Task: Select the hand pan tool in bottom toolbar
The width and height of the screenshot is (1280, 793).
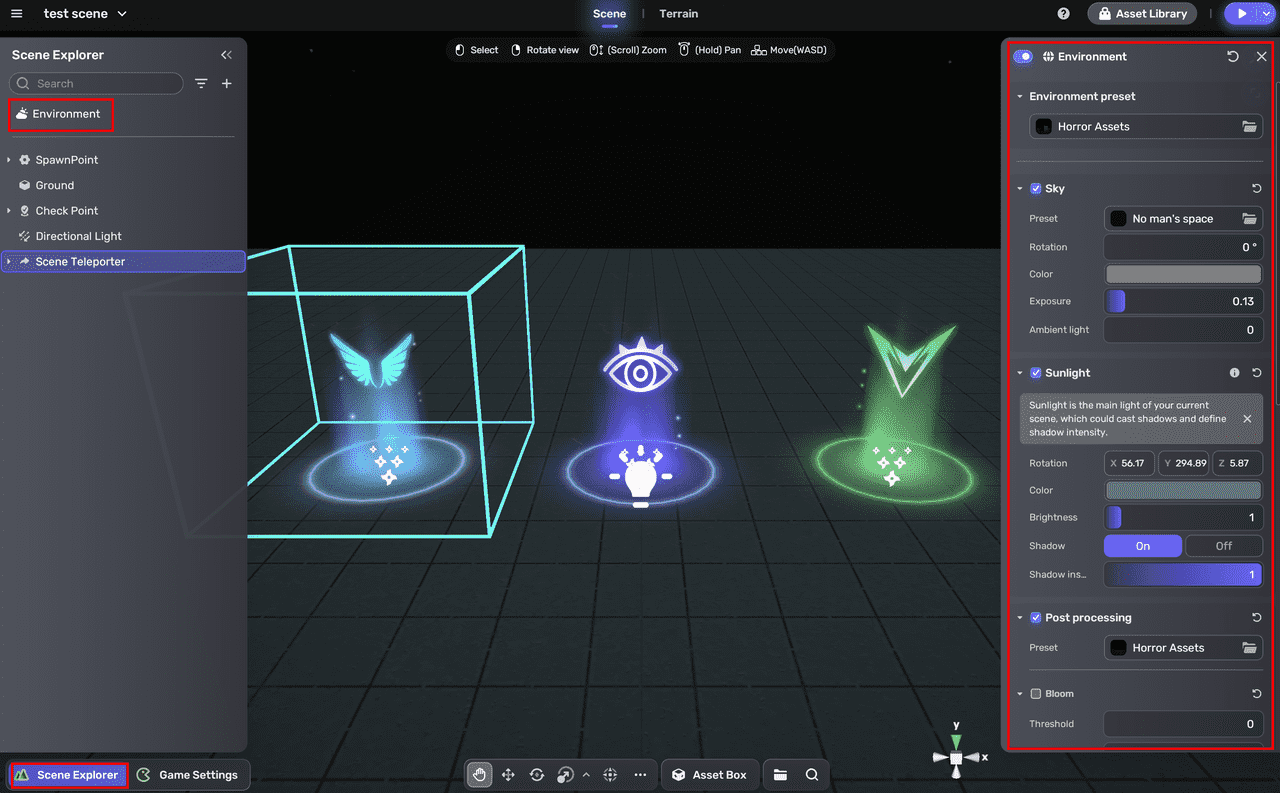Action: coord(480,775)
